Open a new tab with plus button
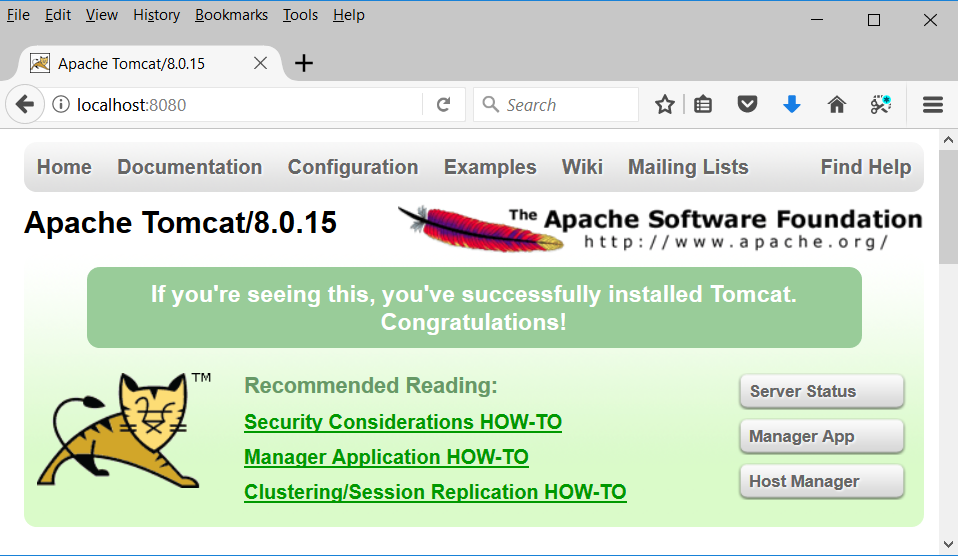 coord(304,63)
